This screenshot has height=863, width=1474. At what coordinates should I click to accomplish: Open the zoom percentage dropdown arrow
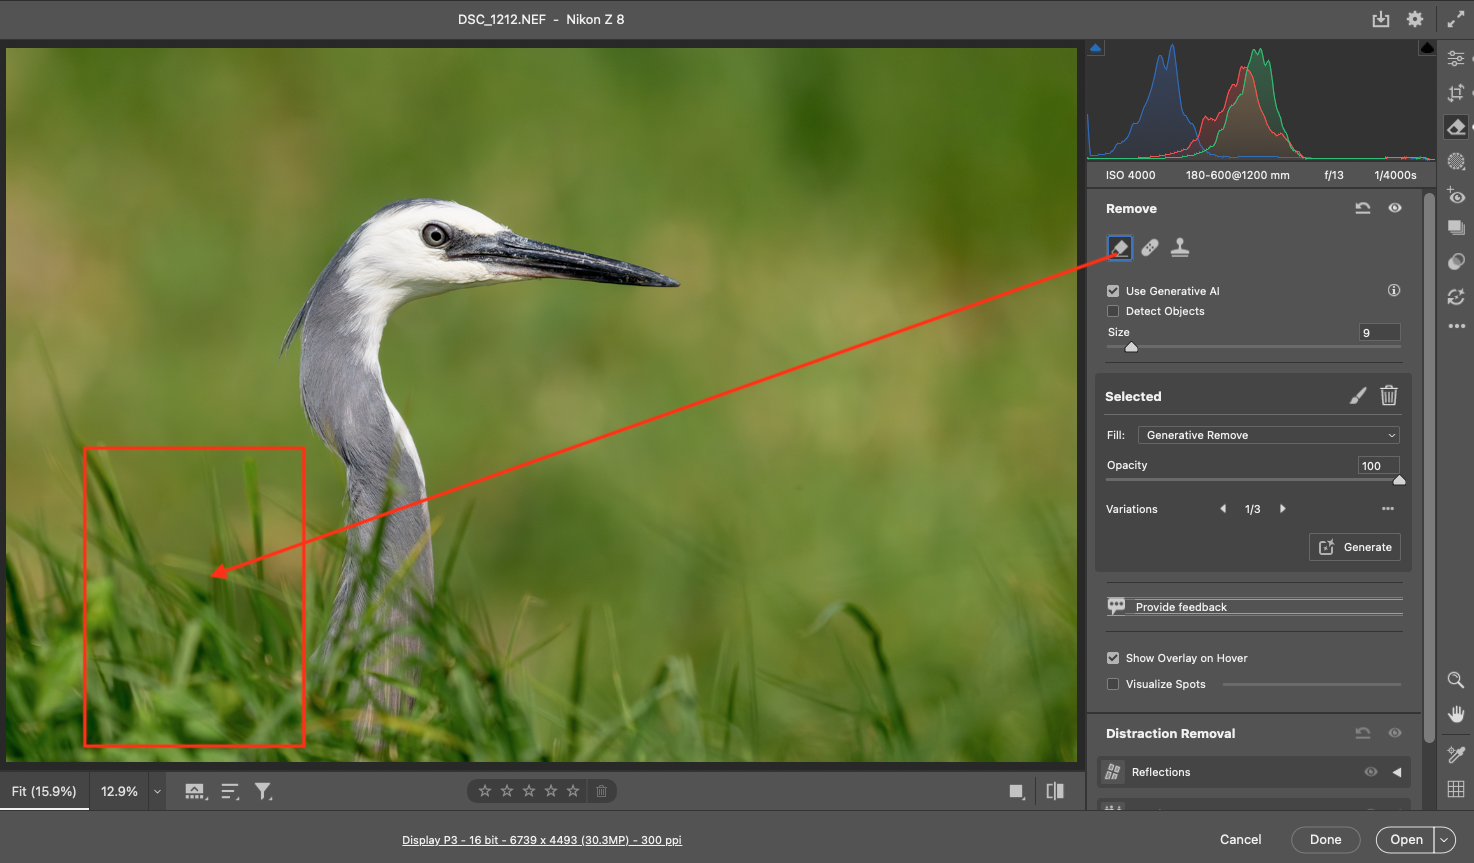click(157, 791)
